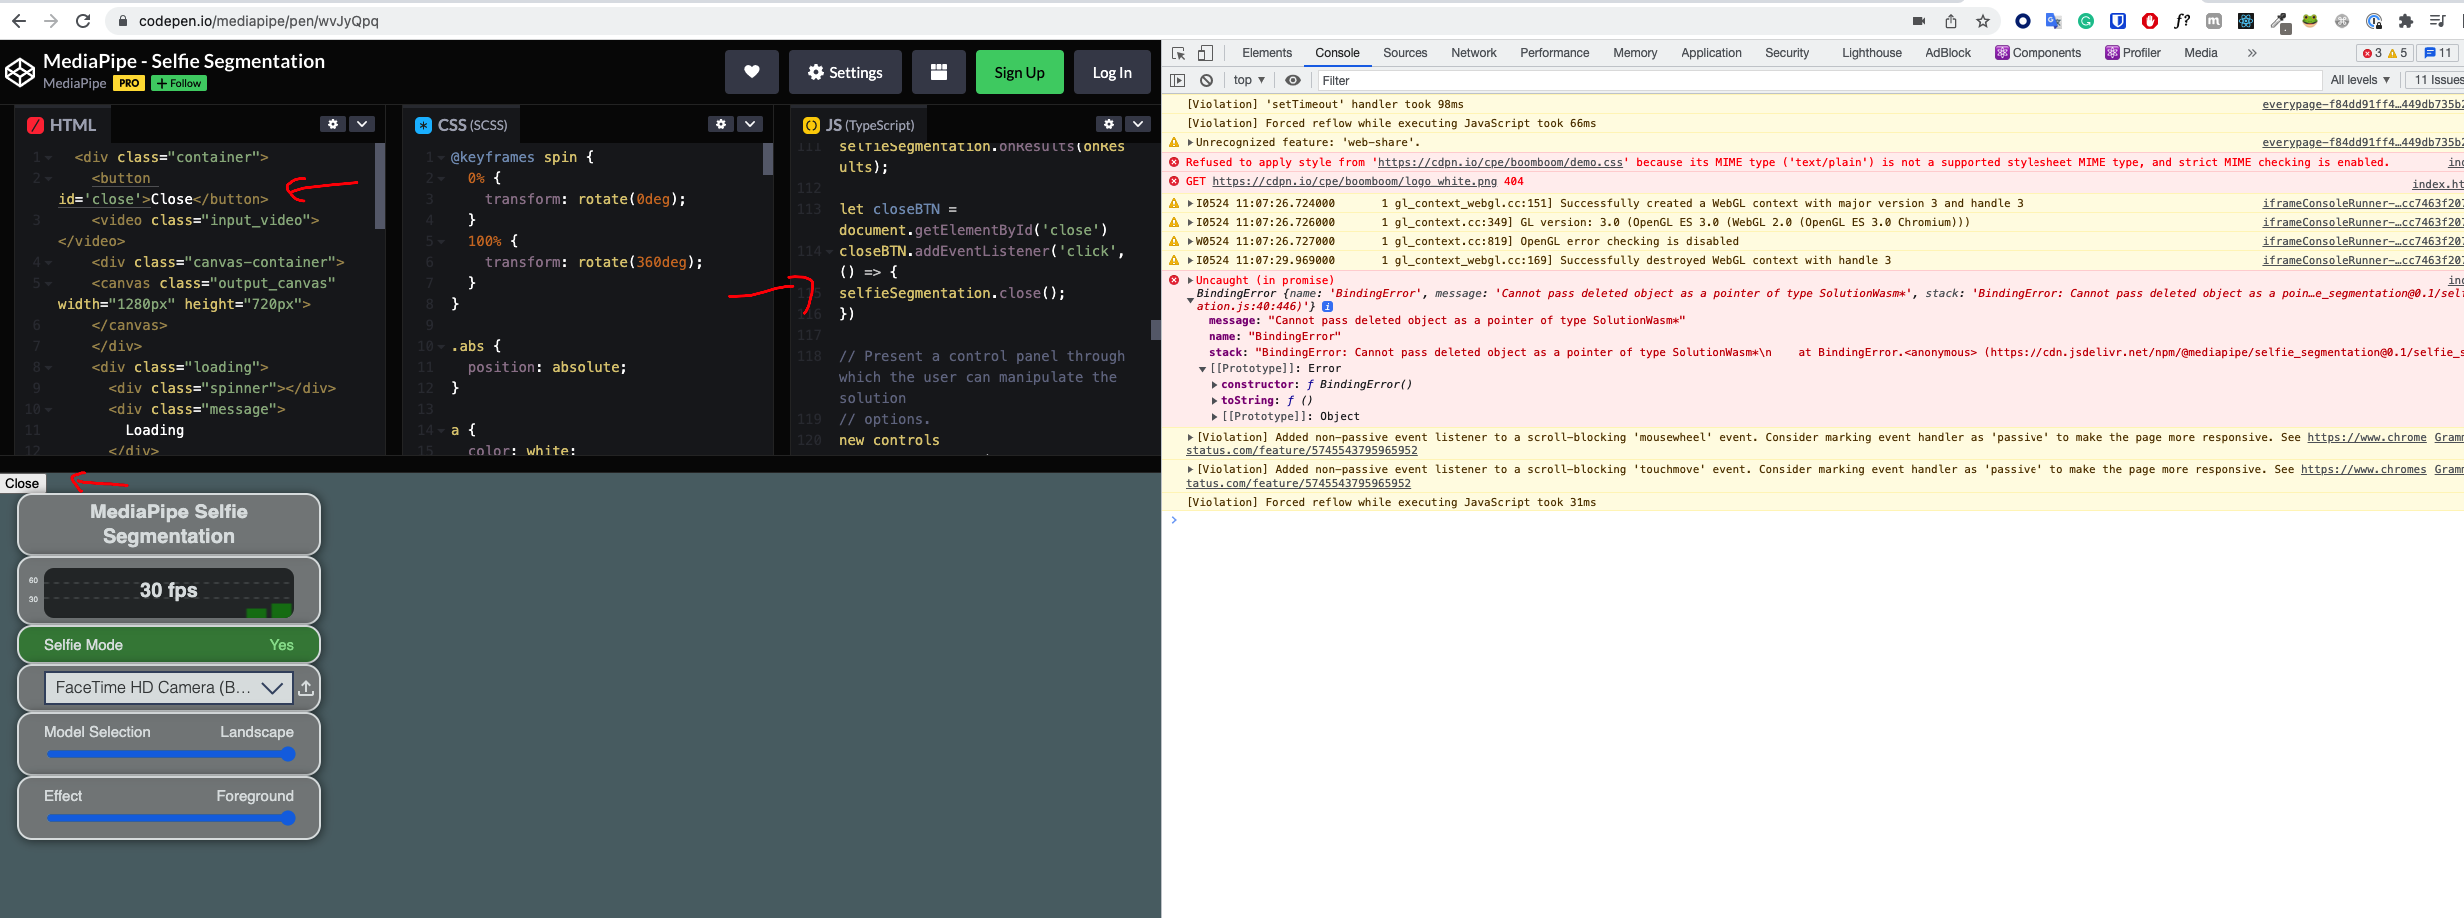Go back with the browser back arrow

pos(18,21)
